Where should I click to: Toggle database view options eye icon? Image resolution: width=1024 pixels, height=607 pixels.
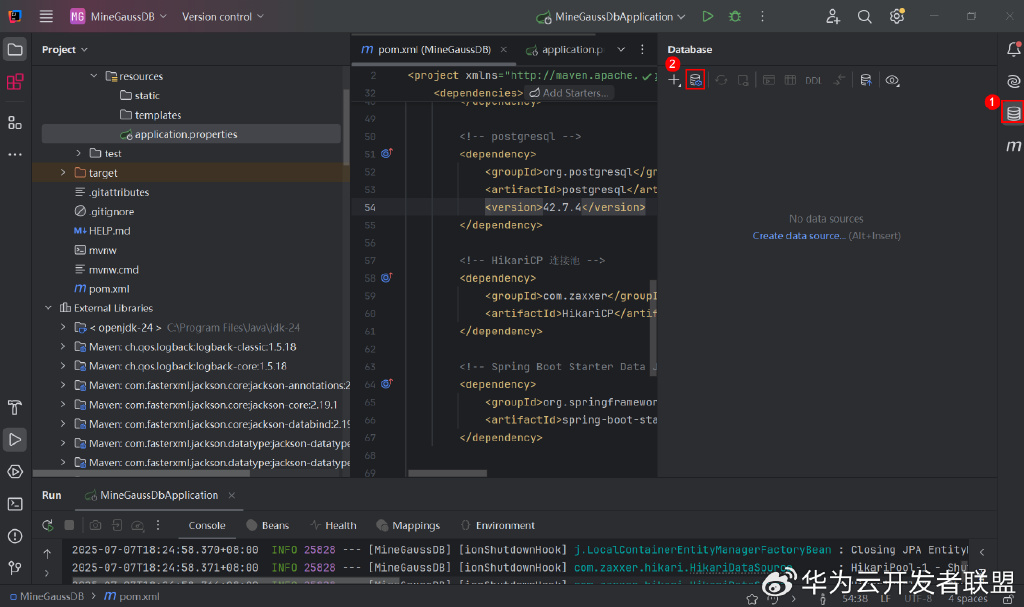pyautogui.click(x=892, y=80)
